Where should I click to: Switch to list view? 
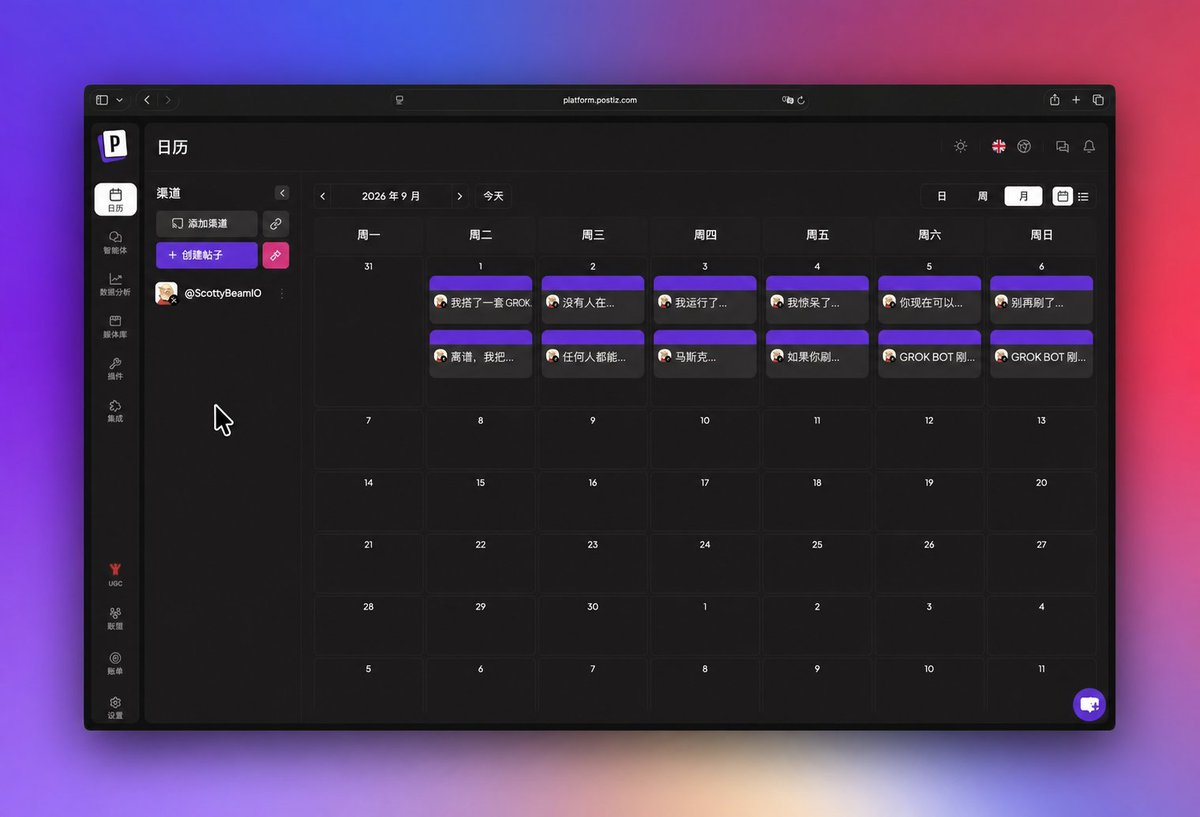point(1083,197)
